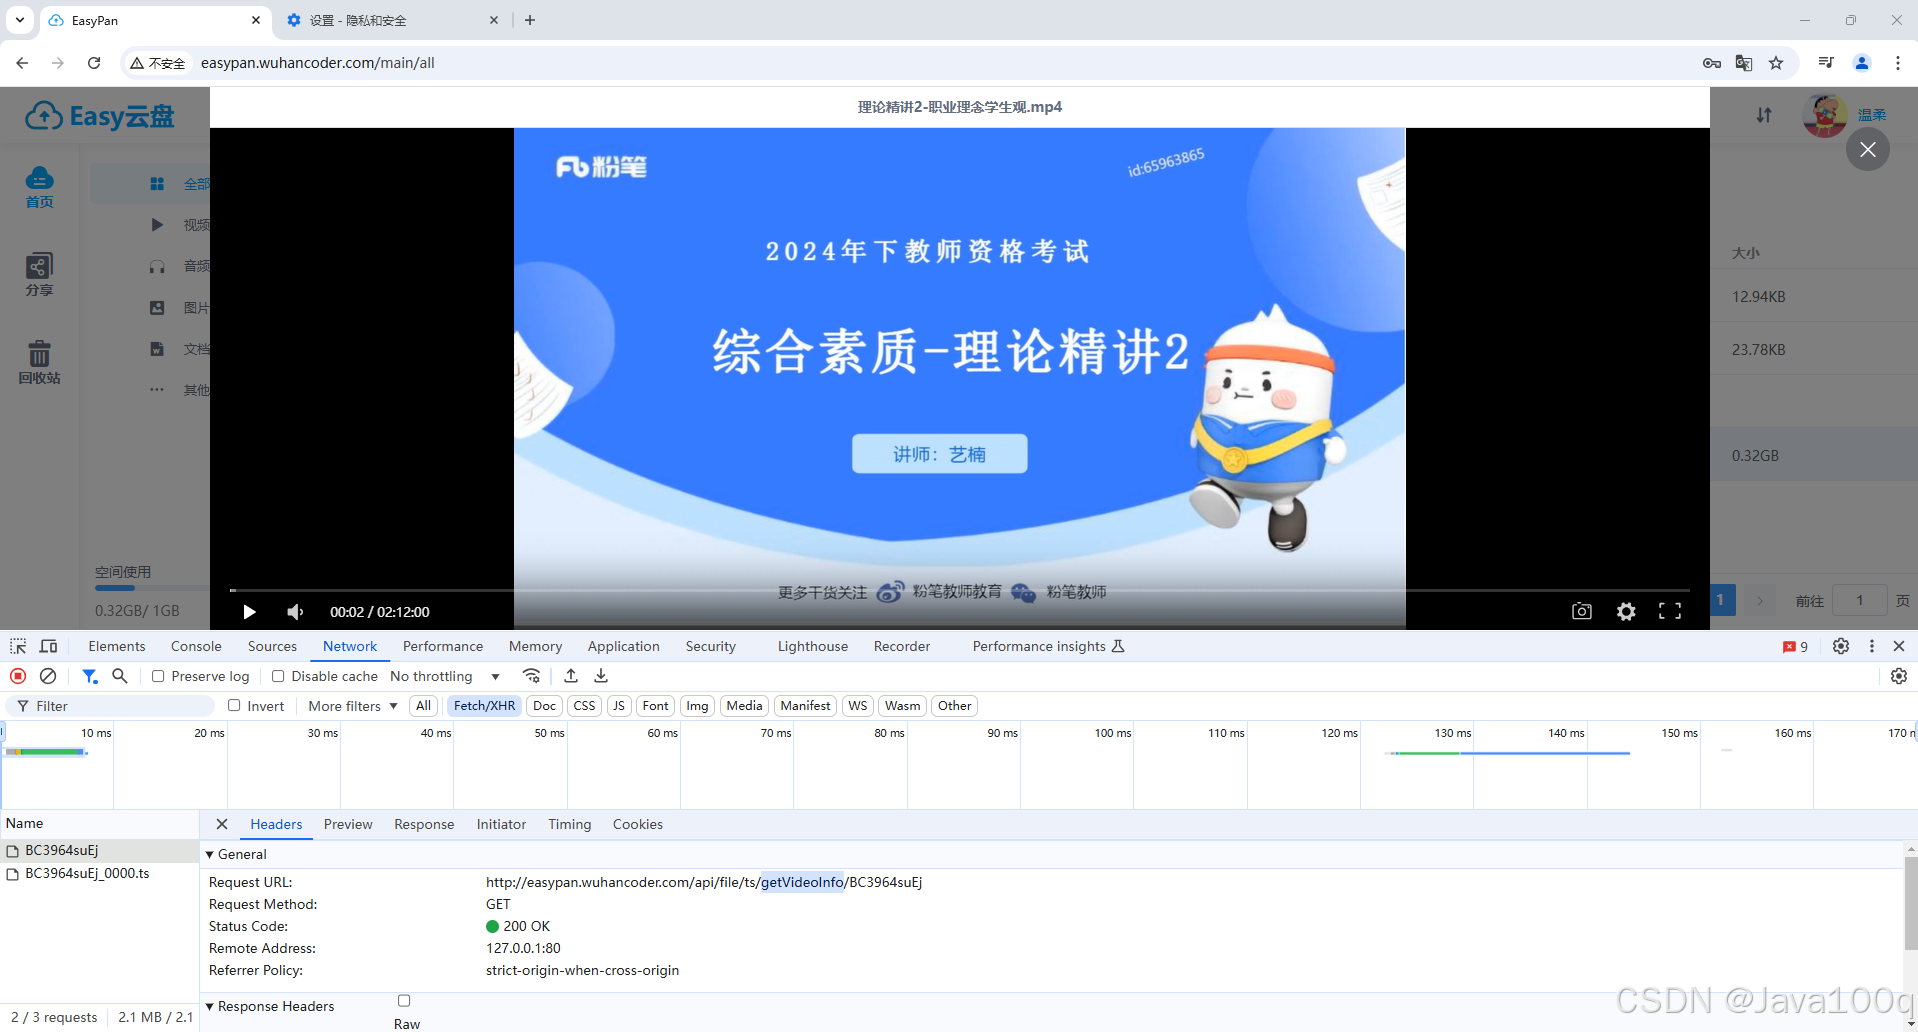Export HAR file with download icon
This screenshot has height=1032, width=1918.
point(601,676)
